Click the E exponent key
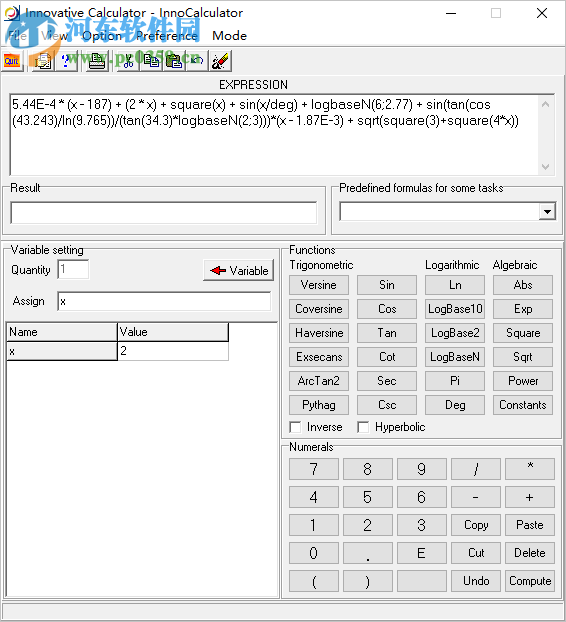The image size is (566, 622). click(x=422, y=553)
